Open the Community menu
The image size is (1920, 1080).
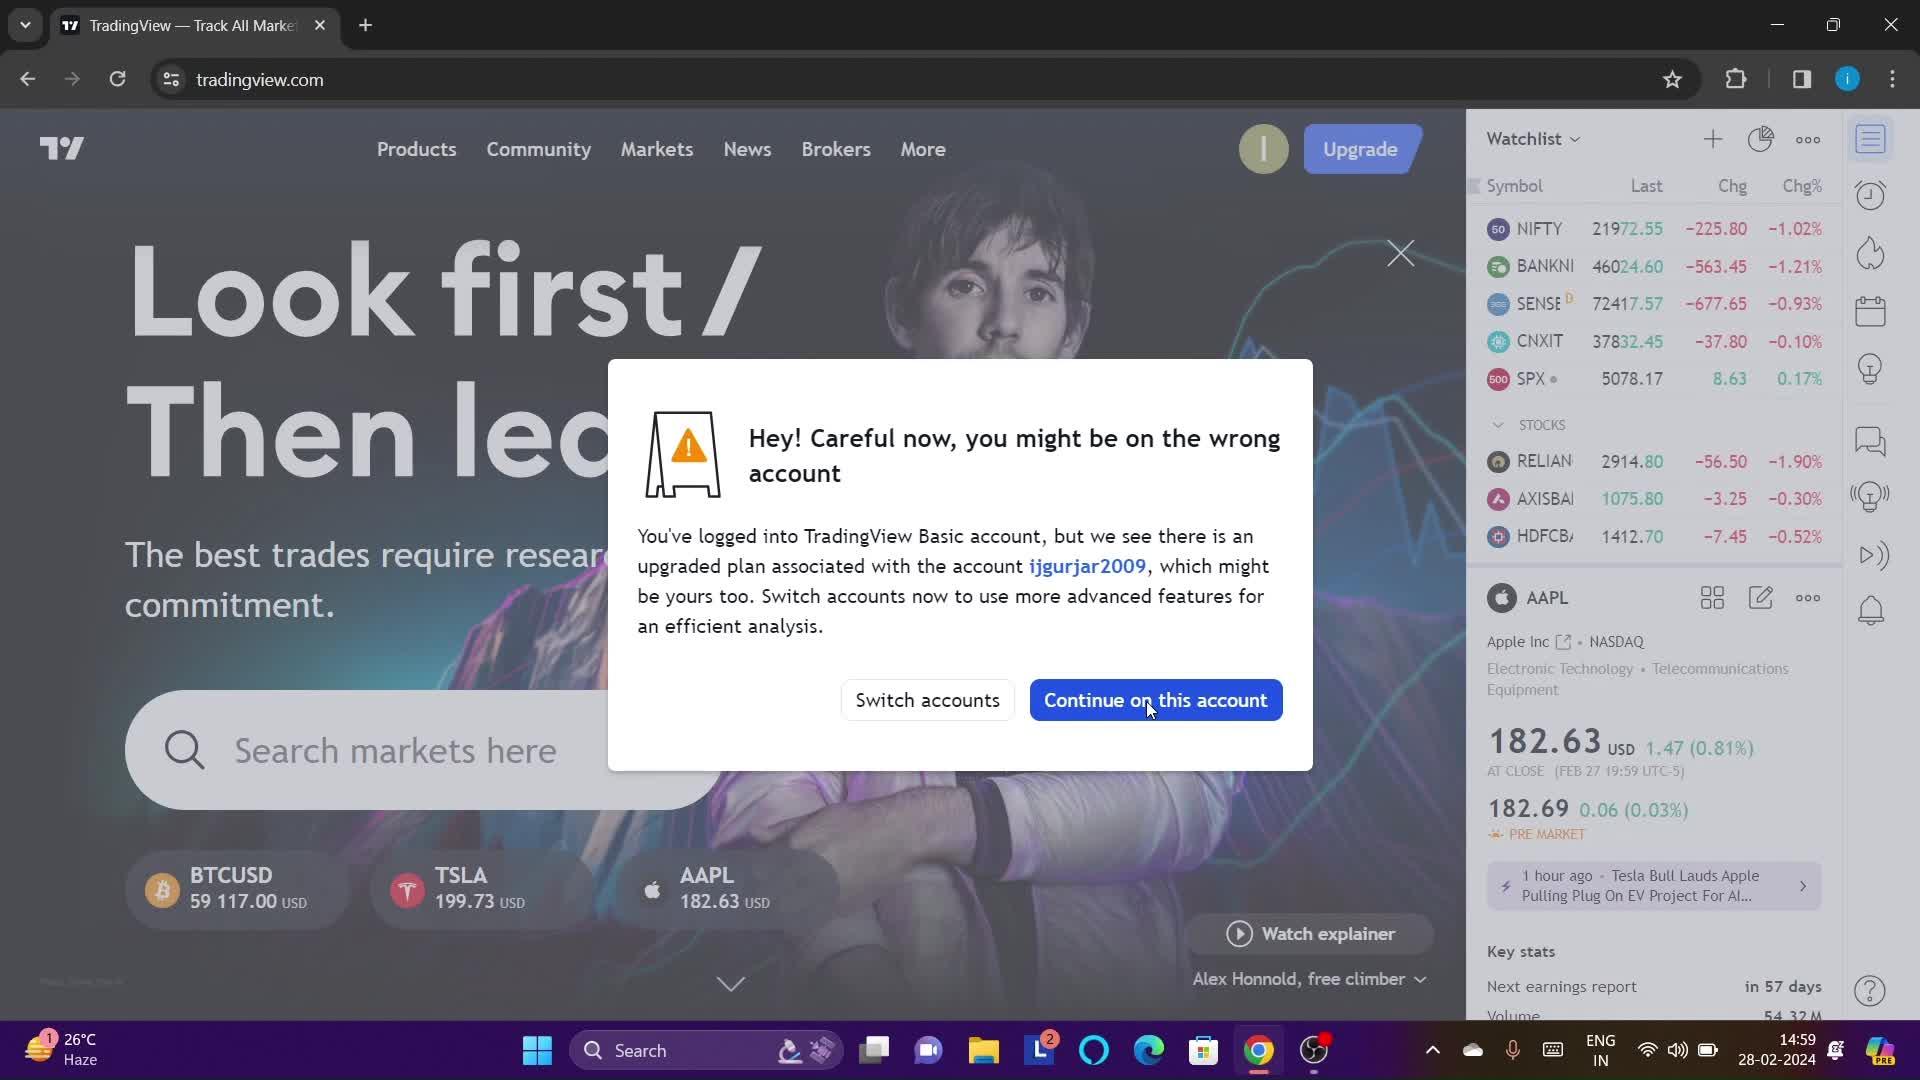pos(538,149)
